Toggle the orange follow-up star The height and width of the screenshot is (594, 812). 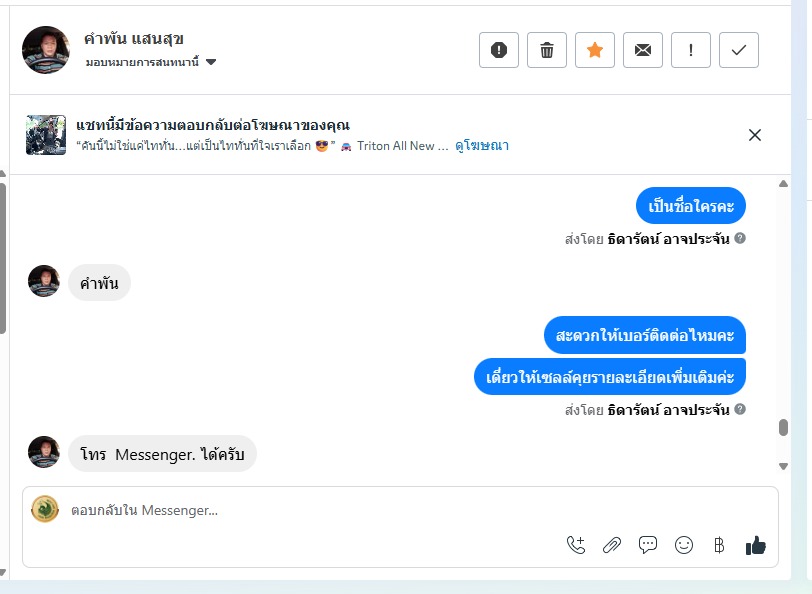coord(595,50)
